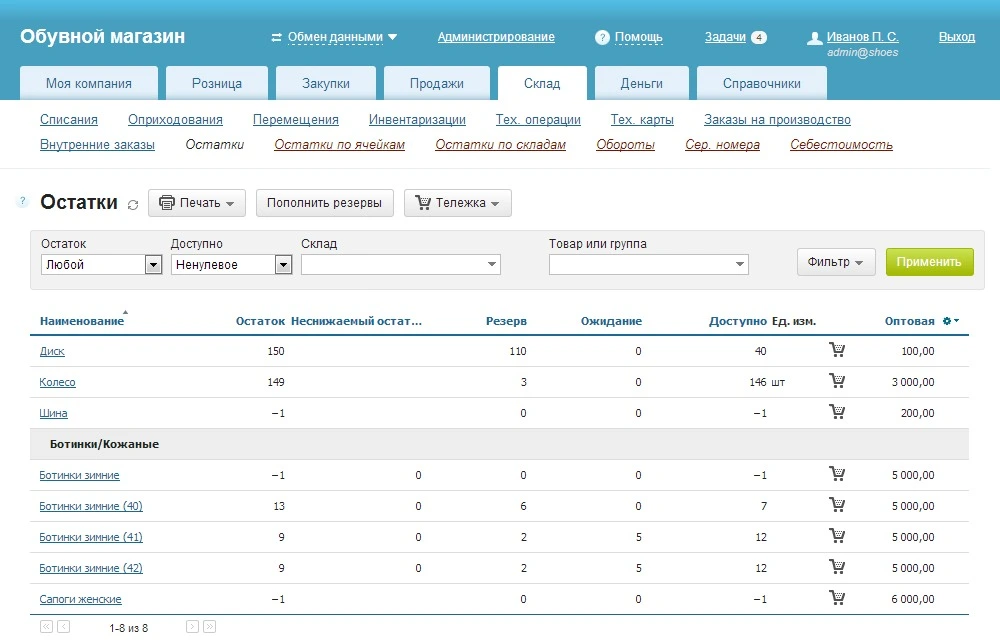Open the Инвентаризации link
The height and width of the screenshot is (641, 1000).
pyautogui.click(x=417, y=120)
